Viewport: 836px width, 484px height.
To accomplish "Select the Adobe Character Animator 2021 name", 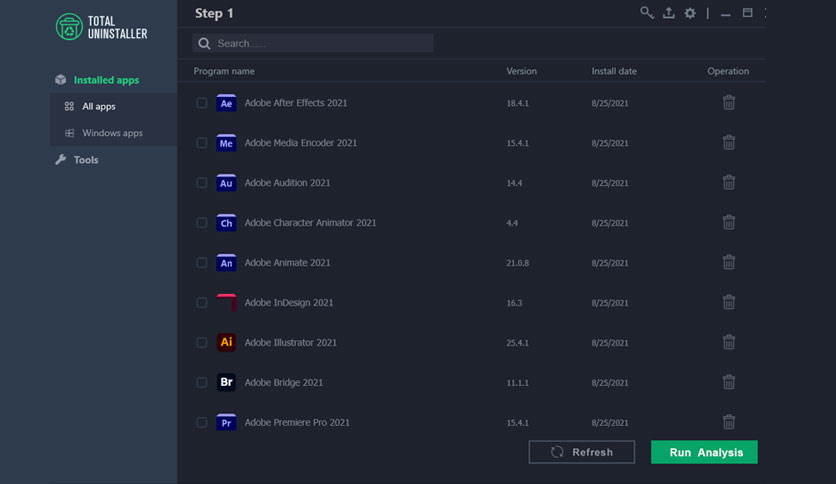I will [310, 223].
